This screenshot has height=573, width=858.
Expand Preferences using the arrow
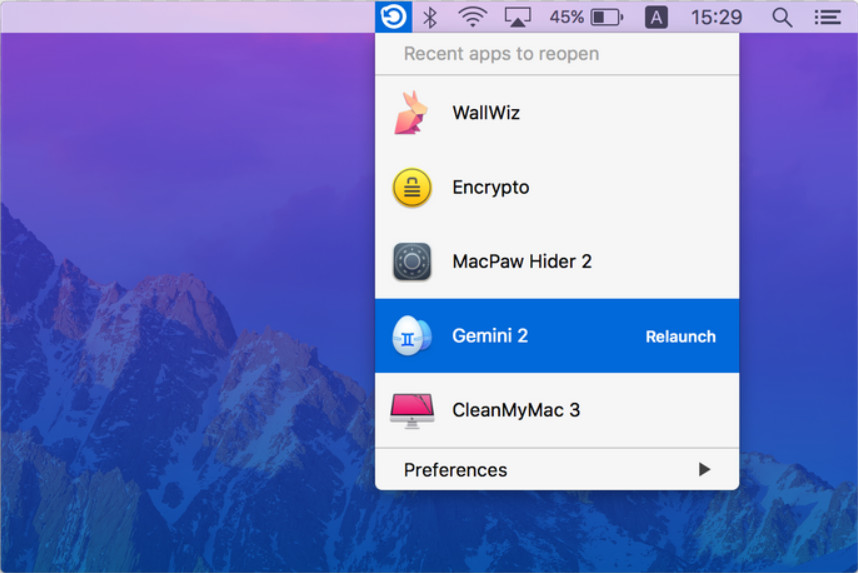[704, 470]
